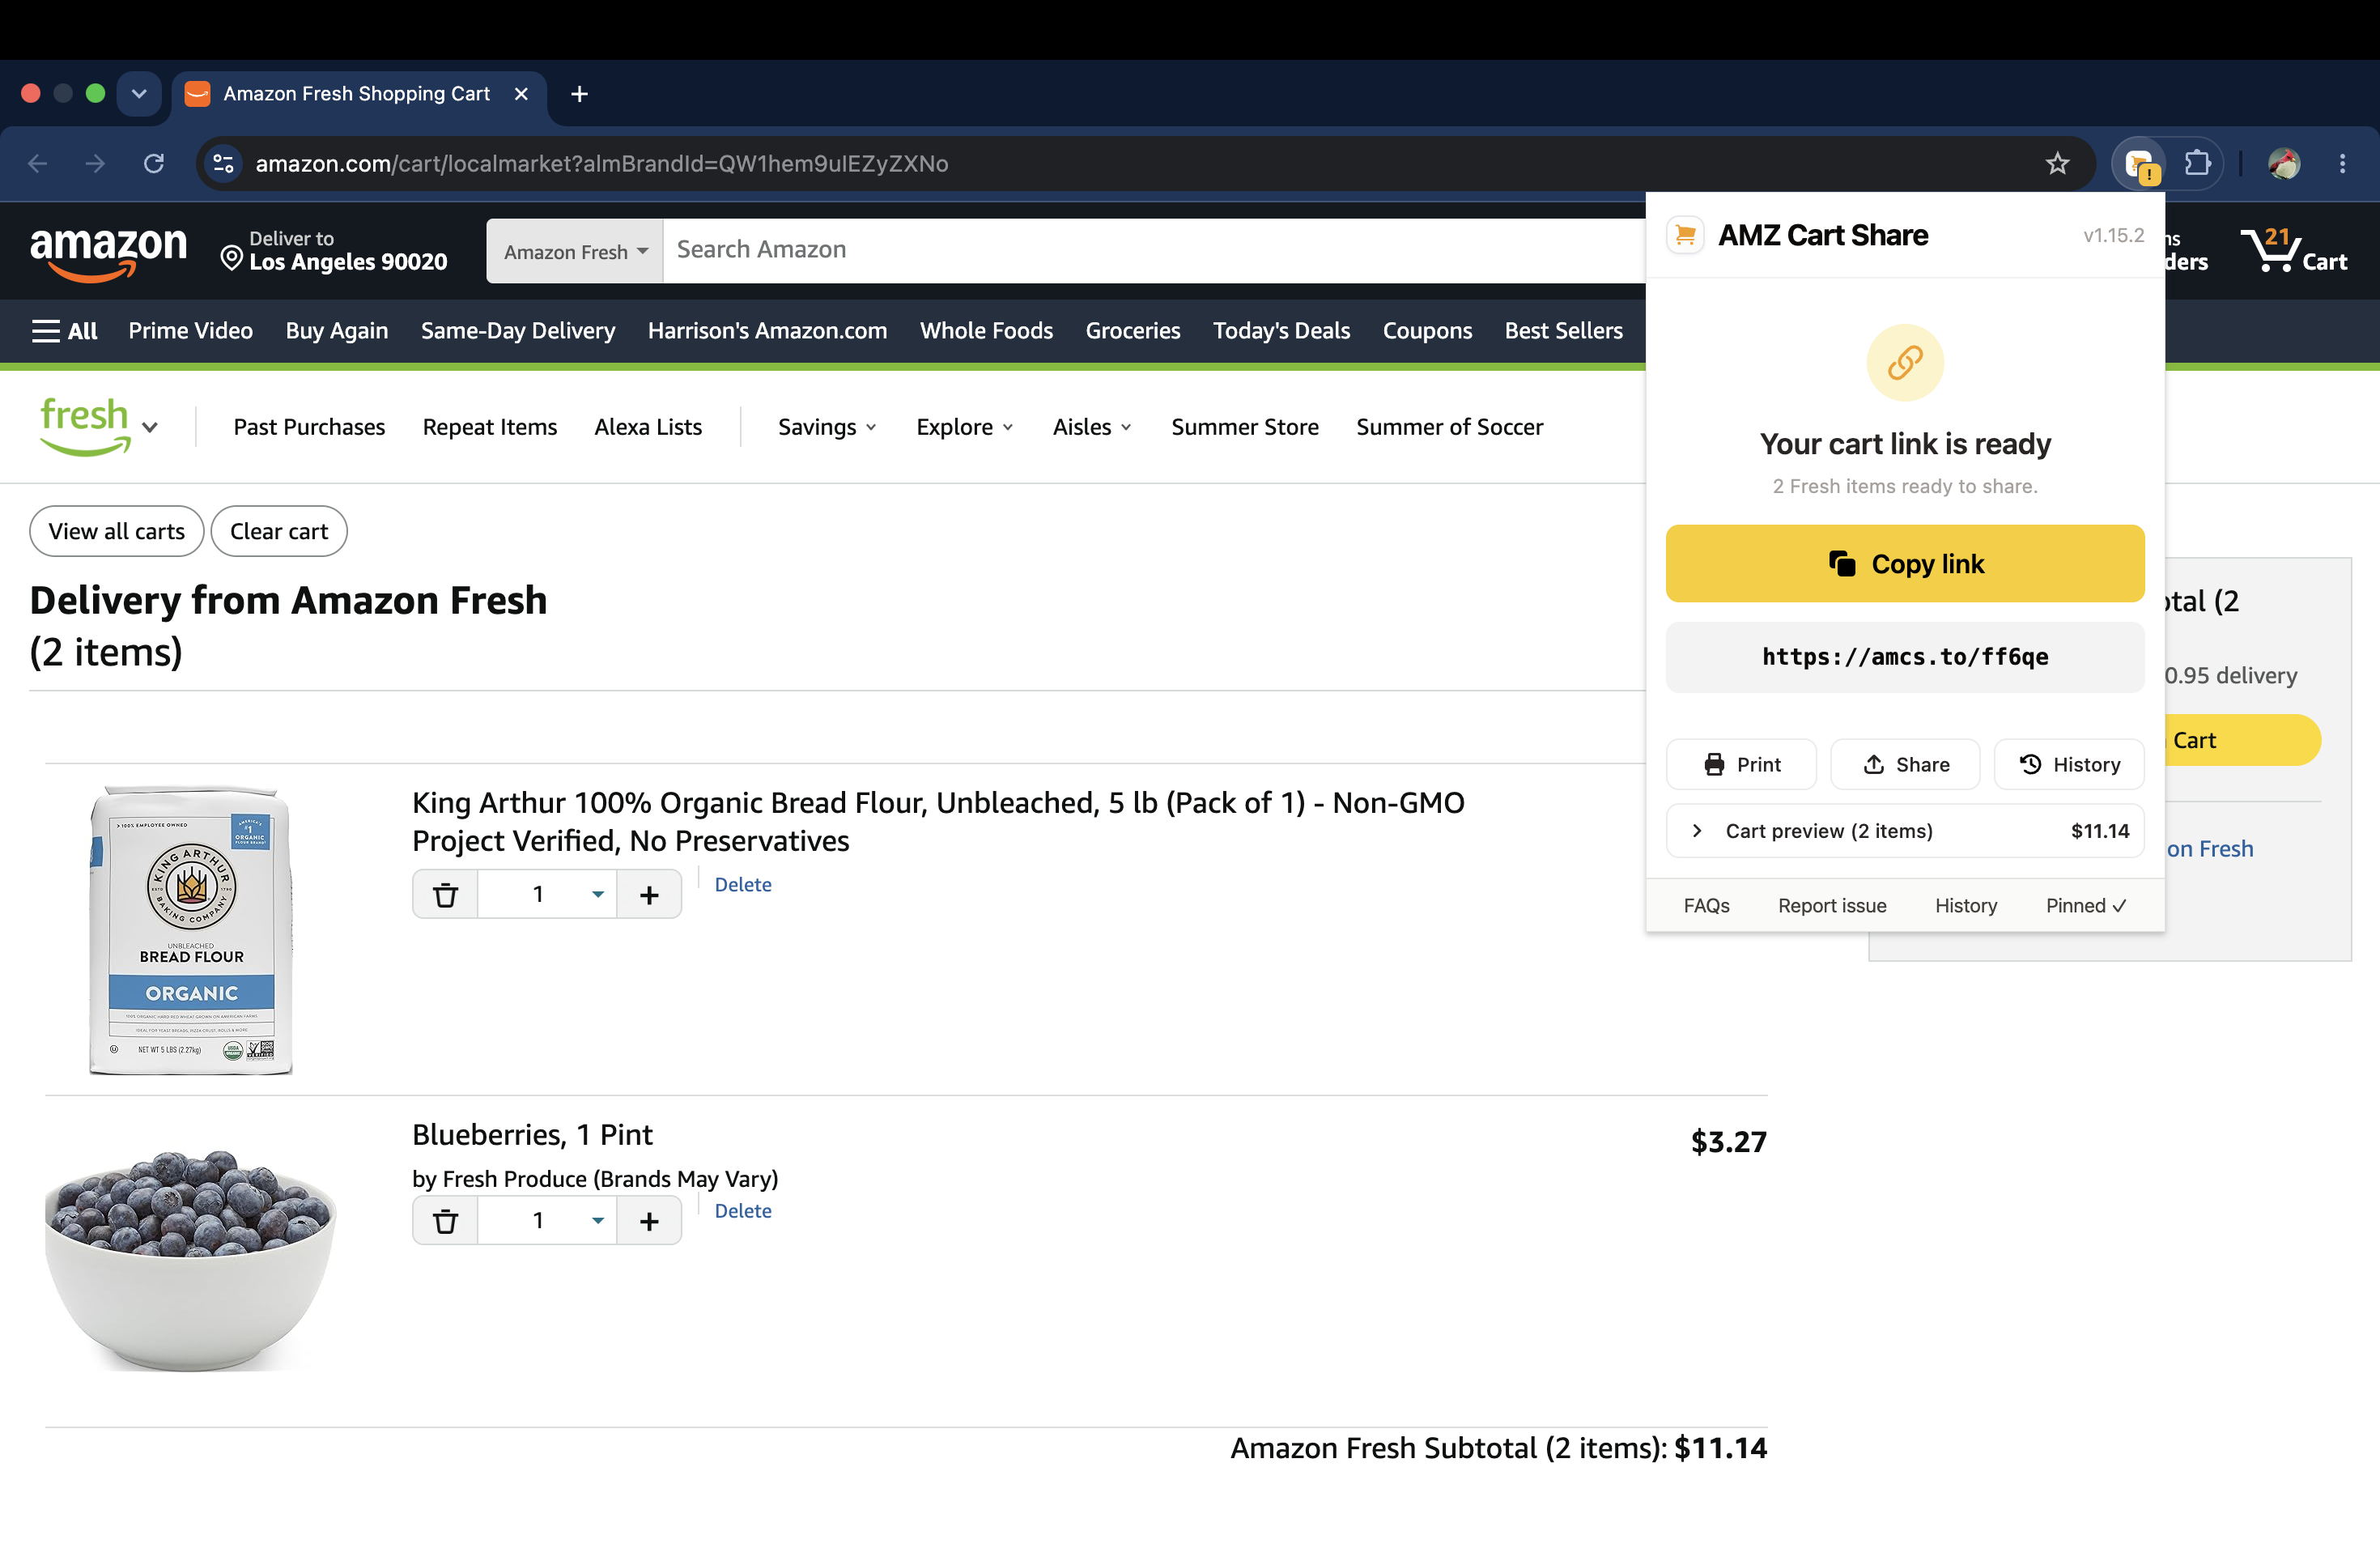This screenshot has height=1548, width=2380.
Task: Open Summer of Soccer link
Action: click(x=1449, y=427)
